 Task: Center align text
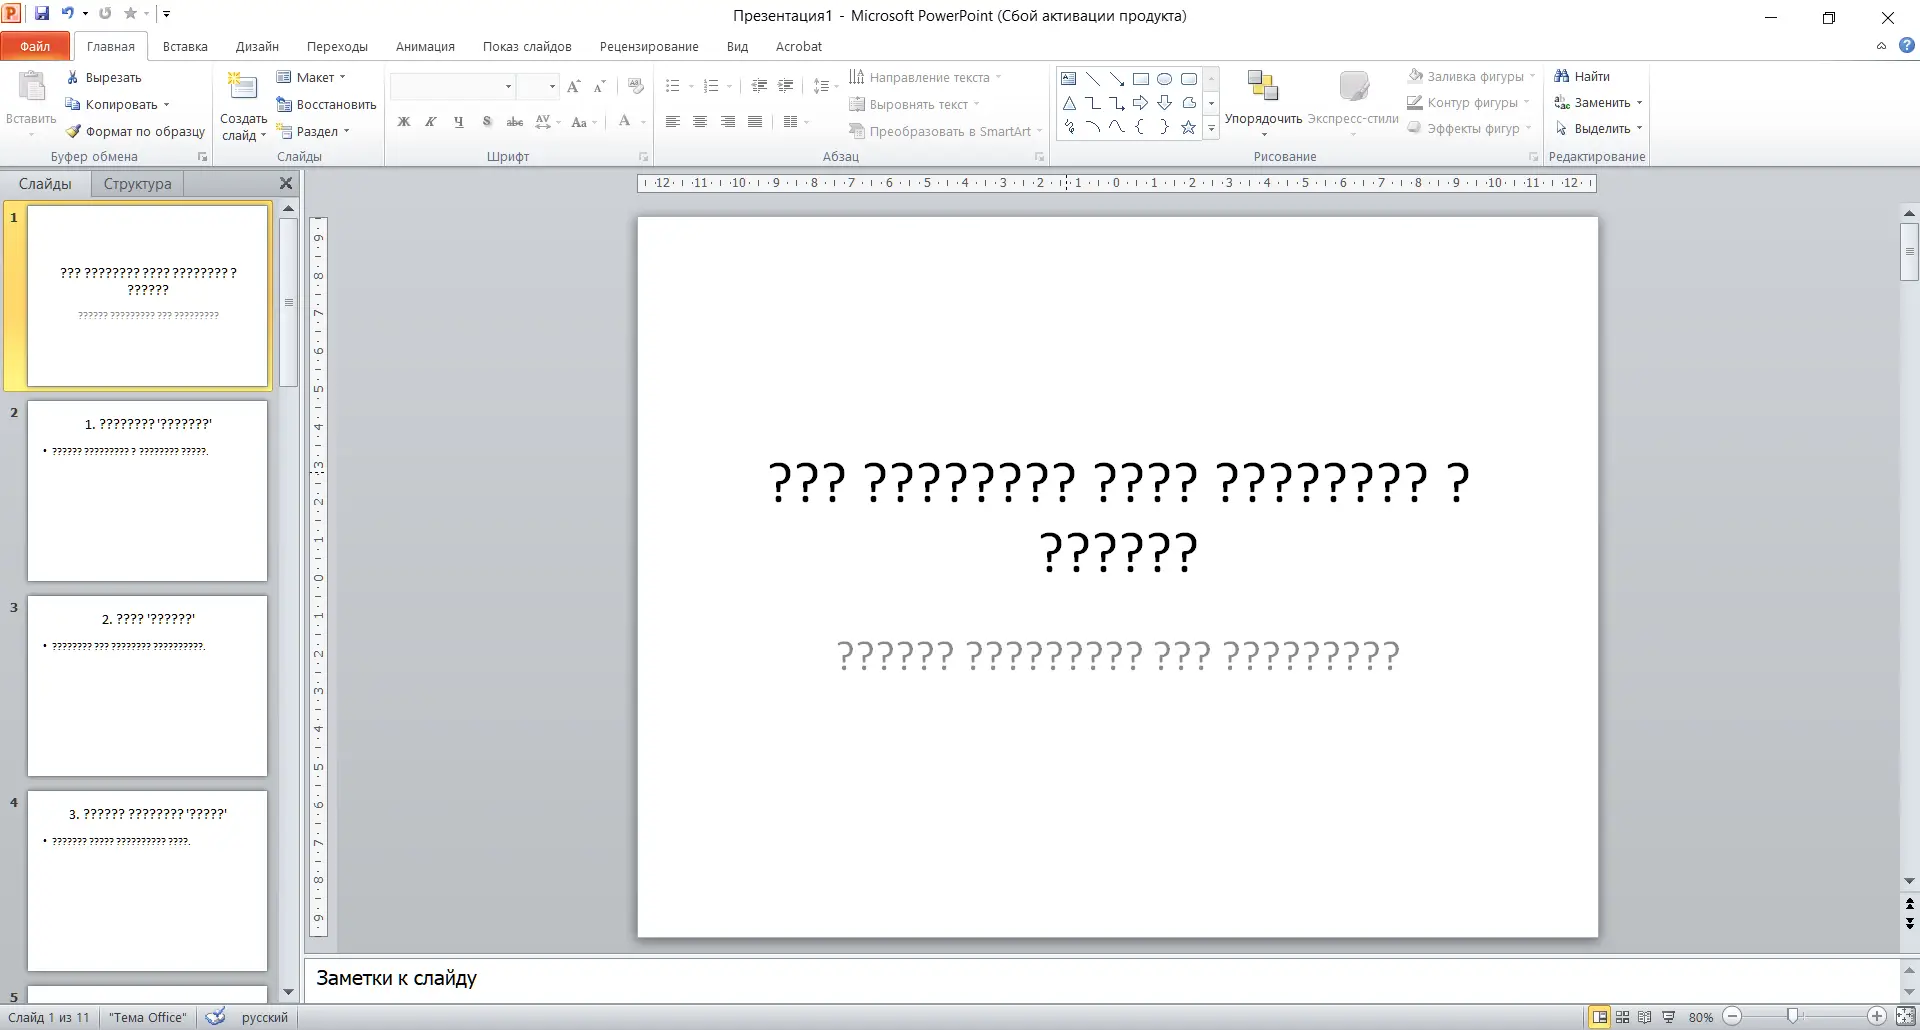click(x=700, y=122)
